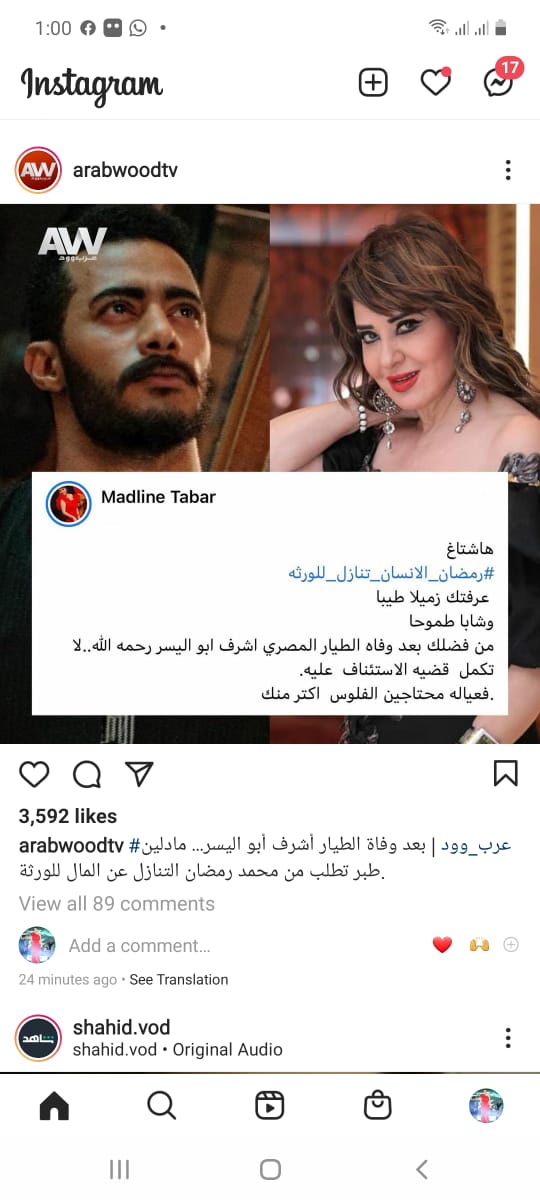
Task: Open the Reels tab
Action: (x=269, y=1105)
